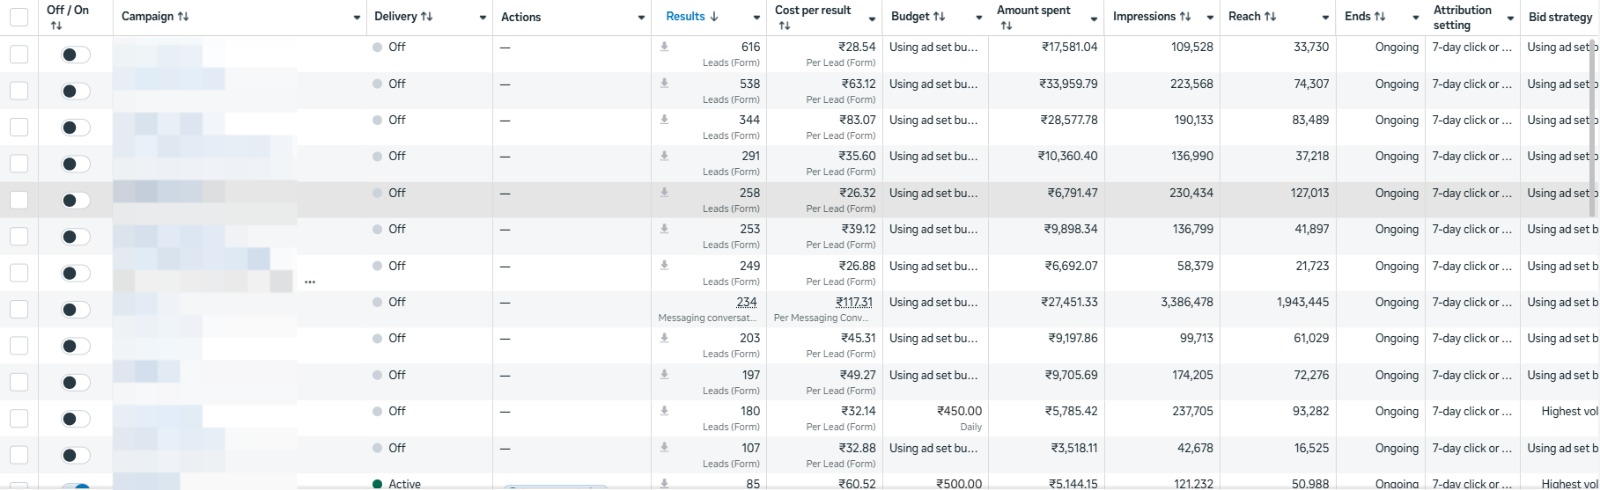The image size is (1600, 490).
Task: Click the Bid strategy column header
Action: [1560, 17]
